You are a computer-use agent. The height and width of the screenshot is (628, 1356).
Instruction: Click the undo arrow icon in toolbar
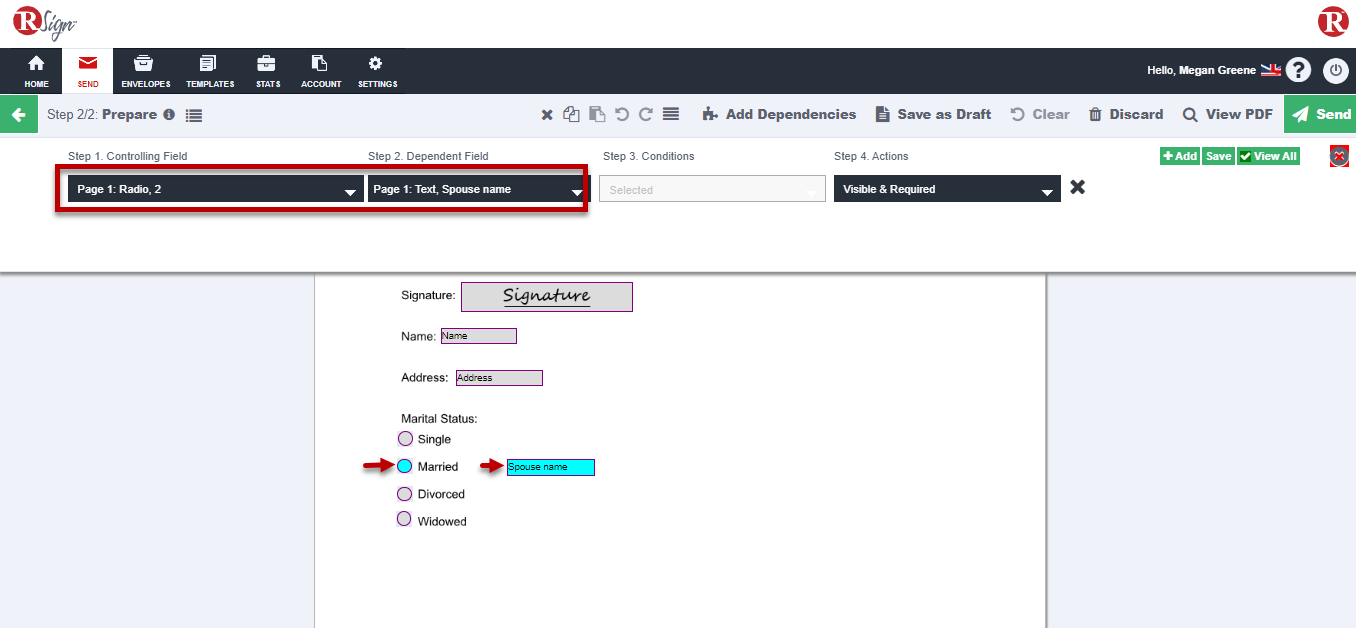tap(622, 115)
